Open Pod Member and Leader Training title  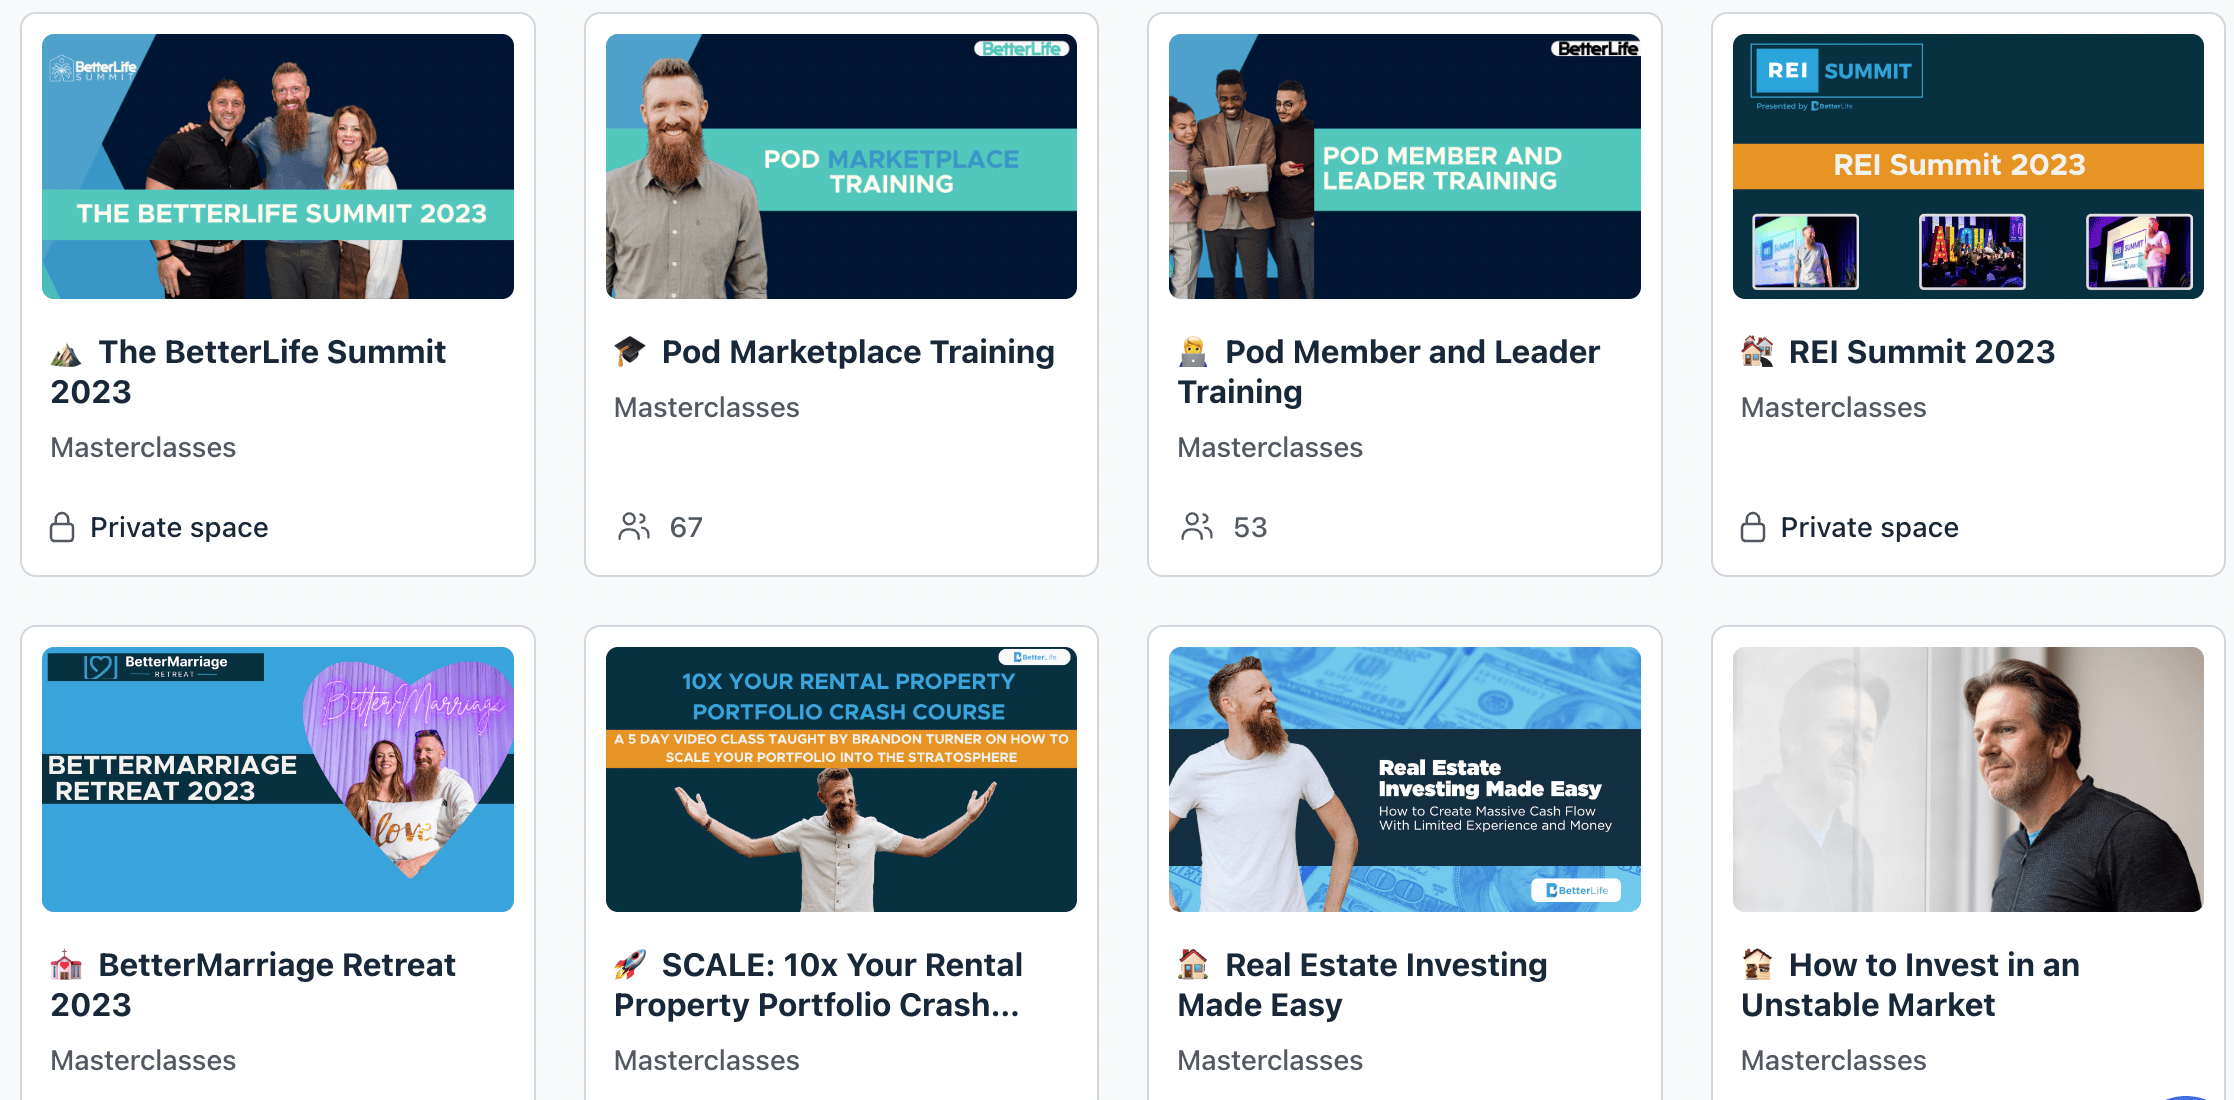pyautogui.click(x=1389, y=372)
